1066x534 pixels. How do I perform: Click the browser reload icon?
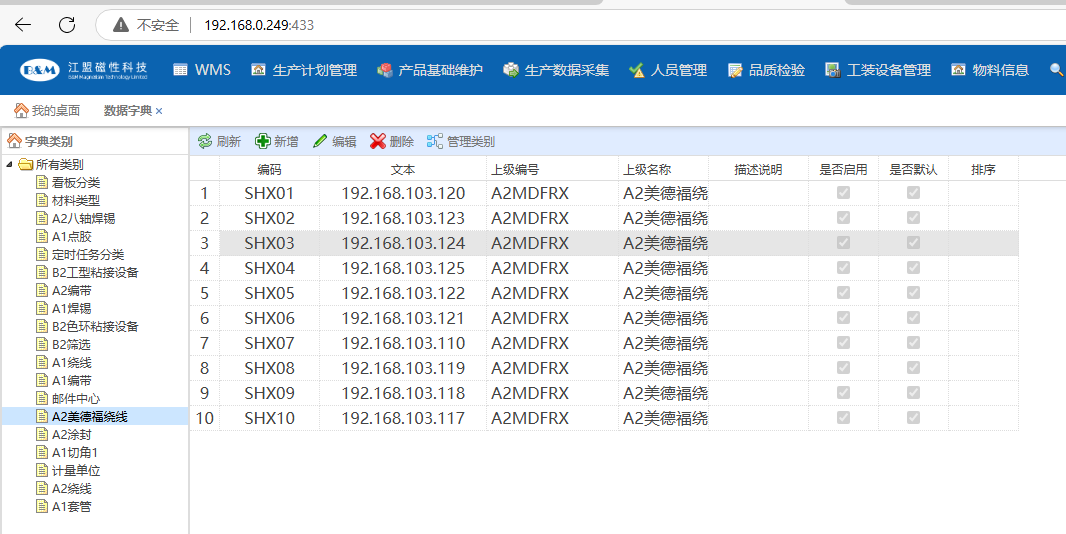coord(67,24)
